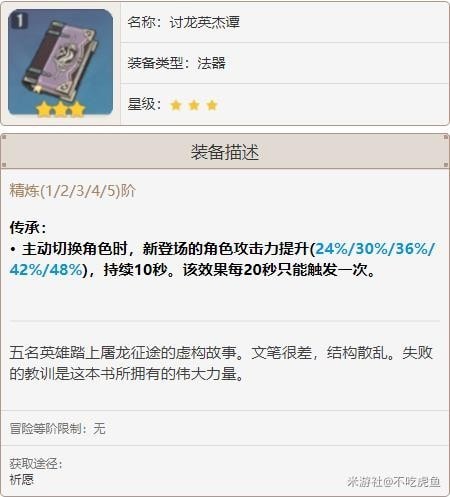This screenshot has height=497, width=450.
Task: Click the 传承 passive skill title
Action: 28,228
